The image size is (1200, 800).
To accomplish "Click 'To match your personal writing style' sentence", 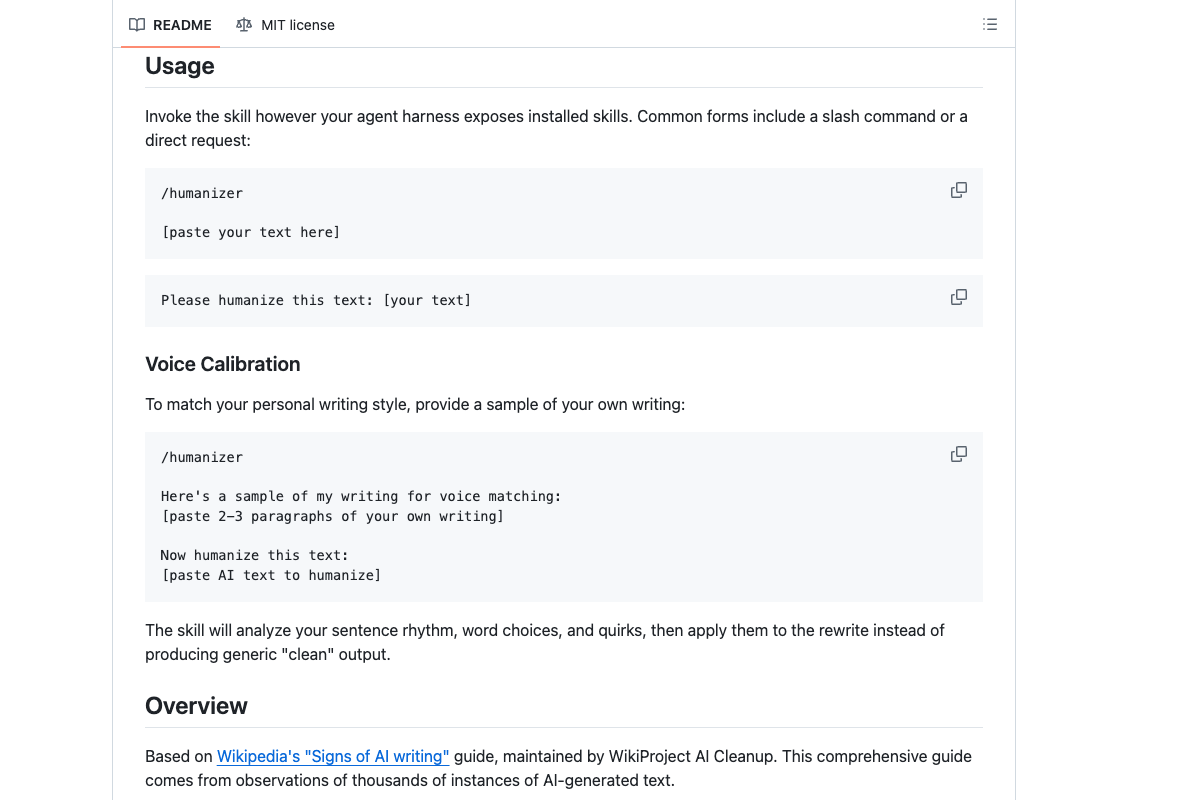I will click(415, 405).
